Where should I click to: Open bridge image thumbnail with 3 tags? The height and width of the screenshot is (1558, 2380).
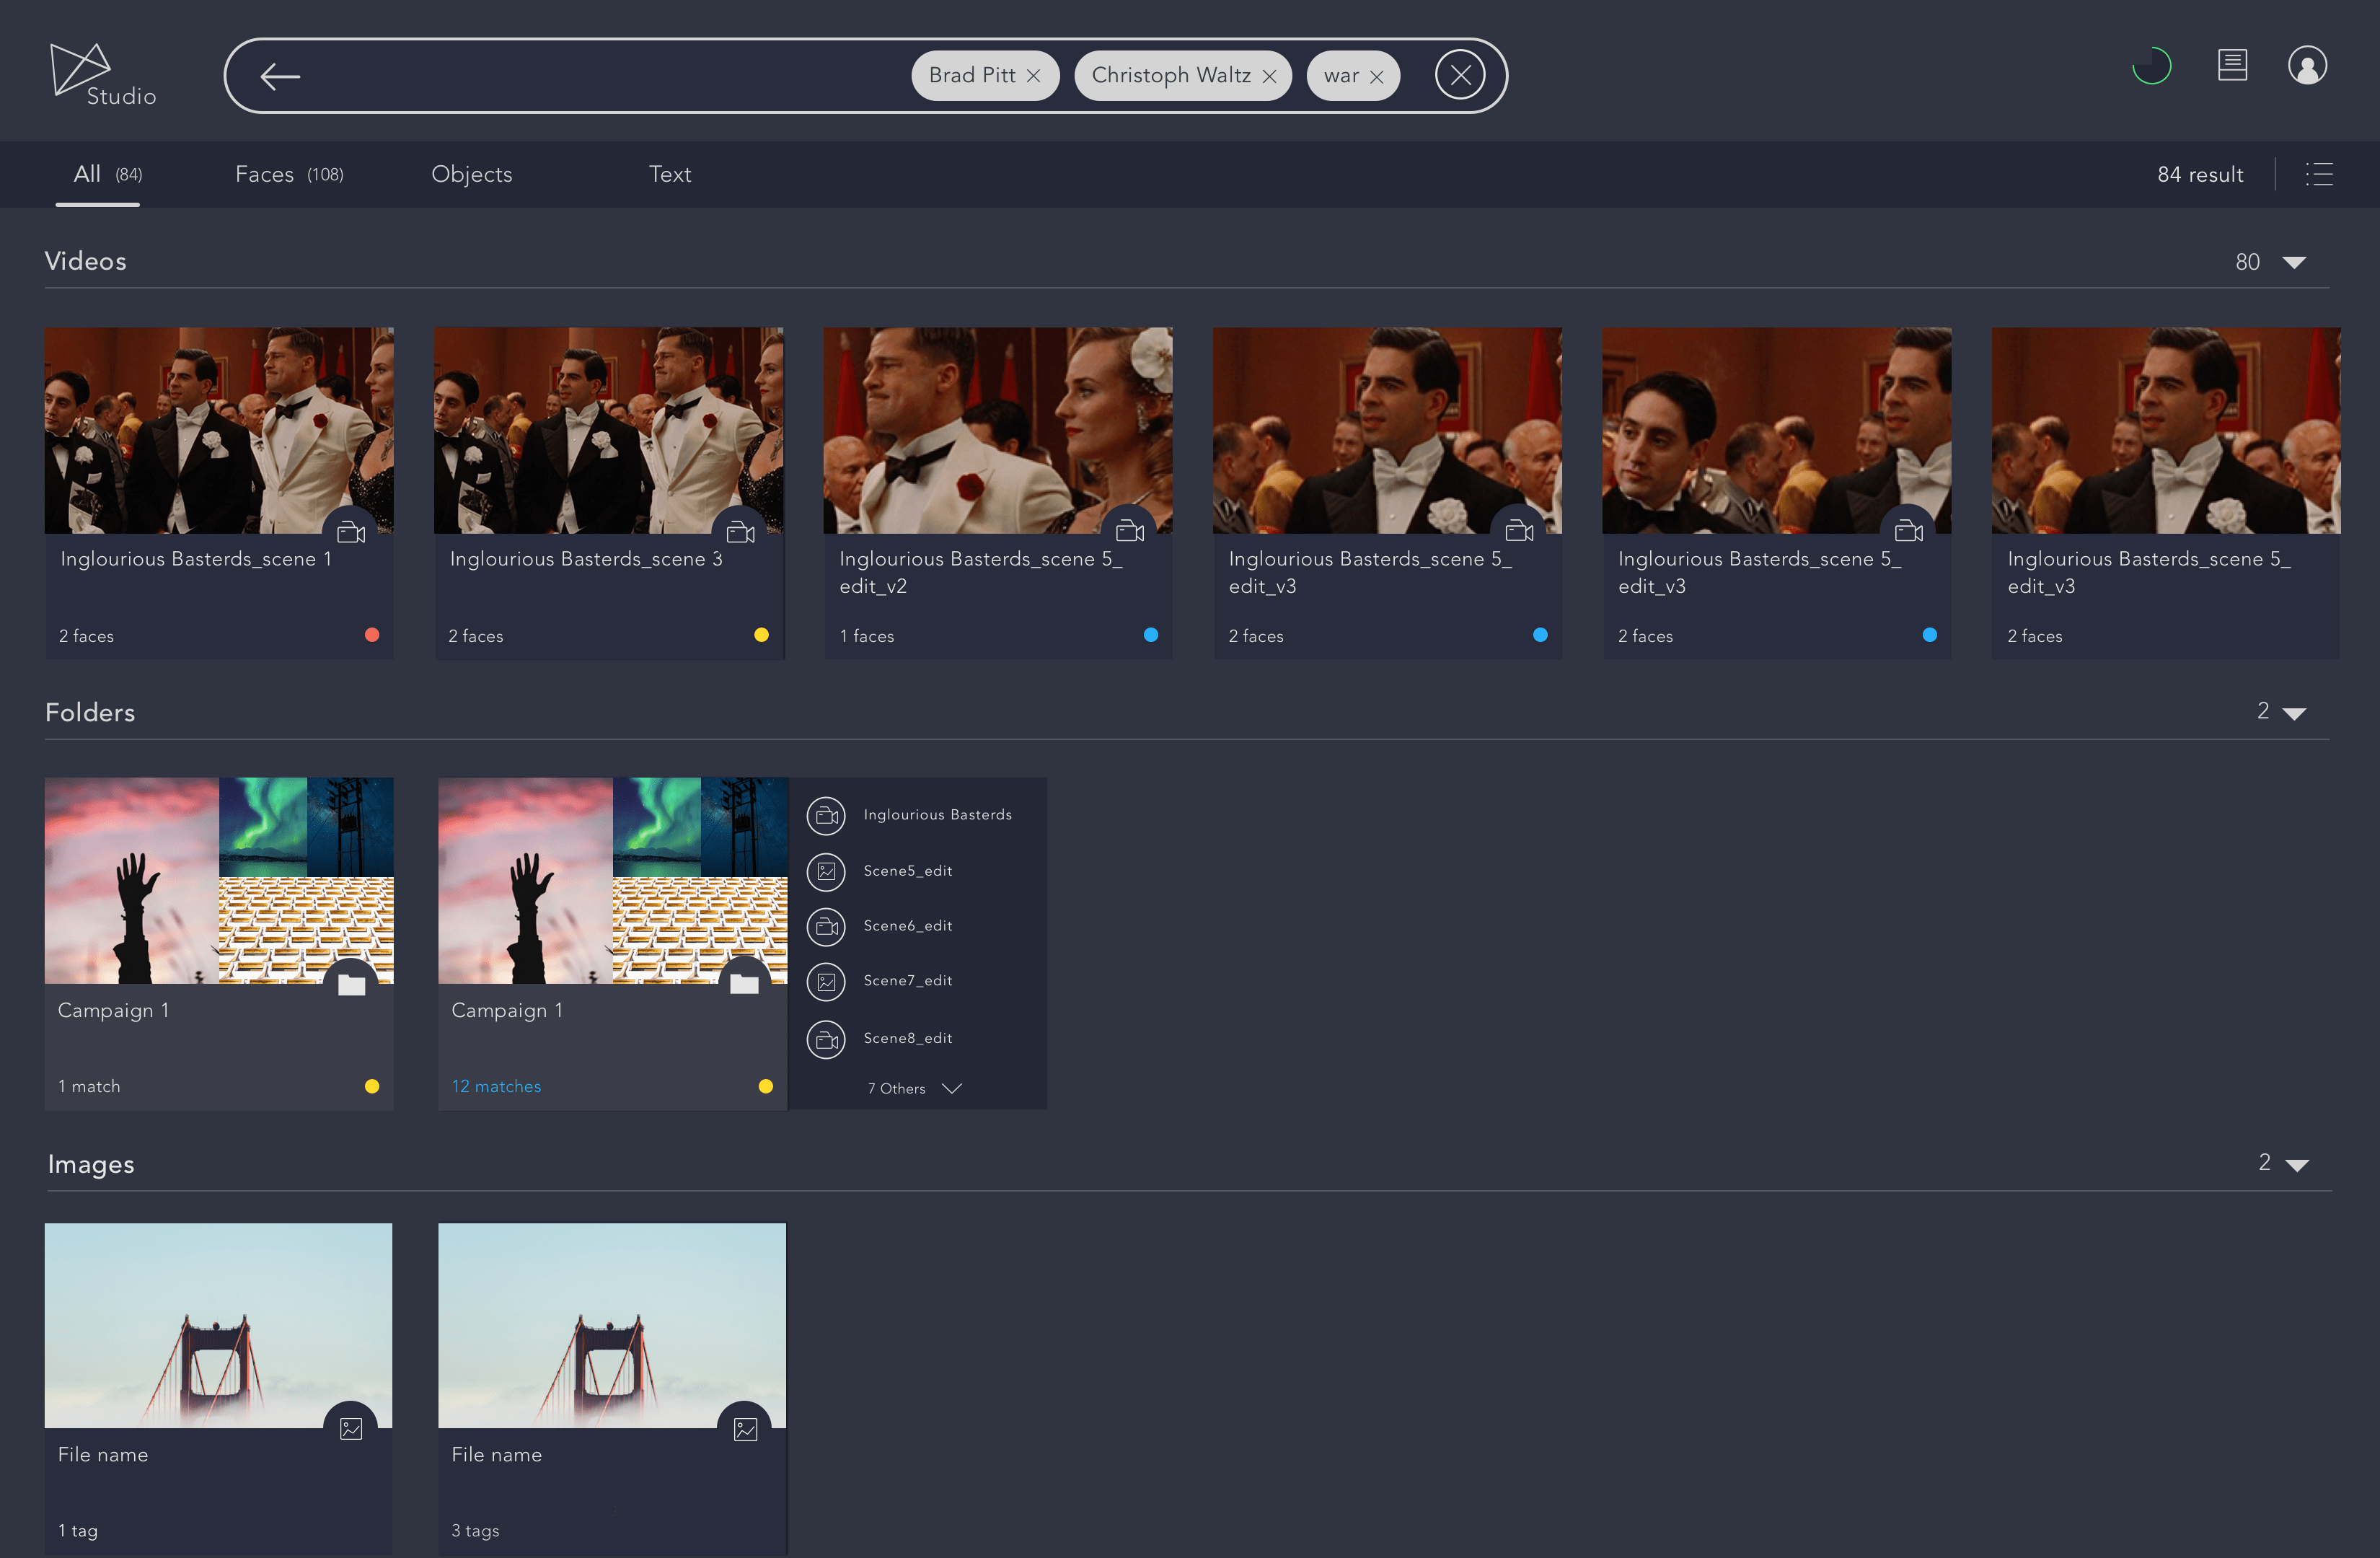(x=612, y=1325)
